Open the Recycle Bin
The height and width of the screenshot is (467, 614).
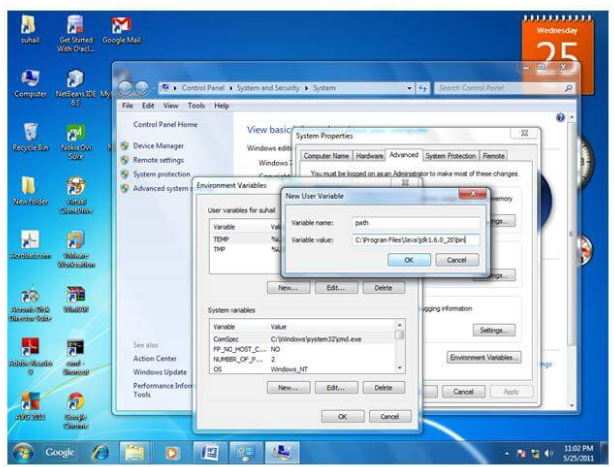(x=30, y=137)
